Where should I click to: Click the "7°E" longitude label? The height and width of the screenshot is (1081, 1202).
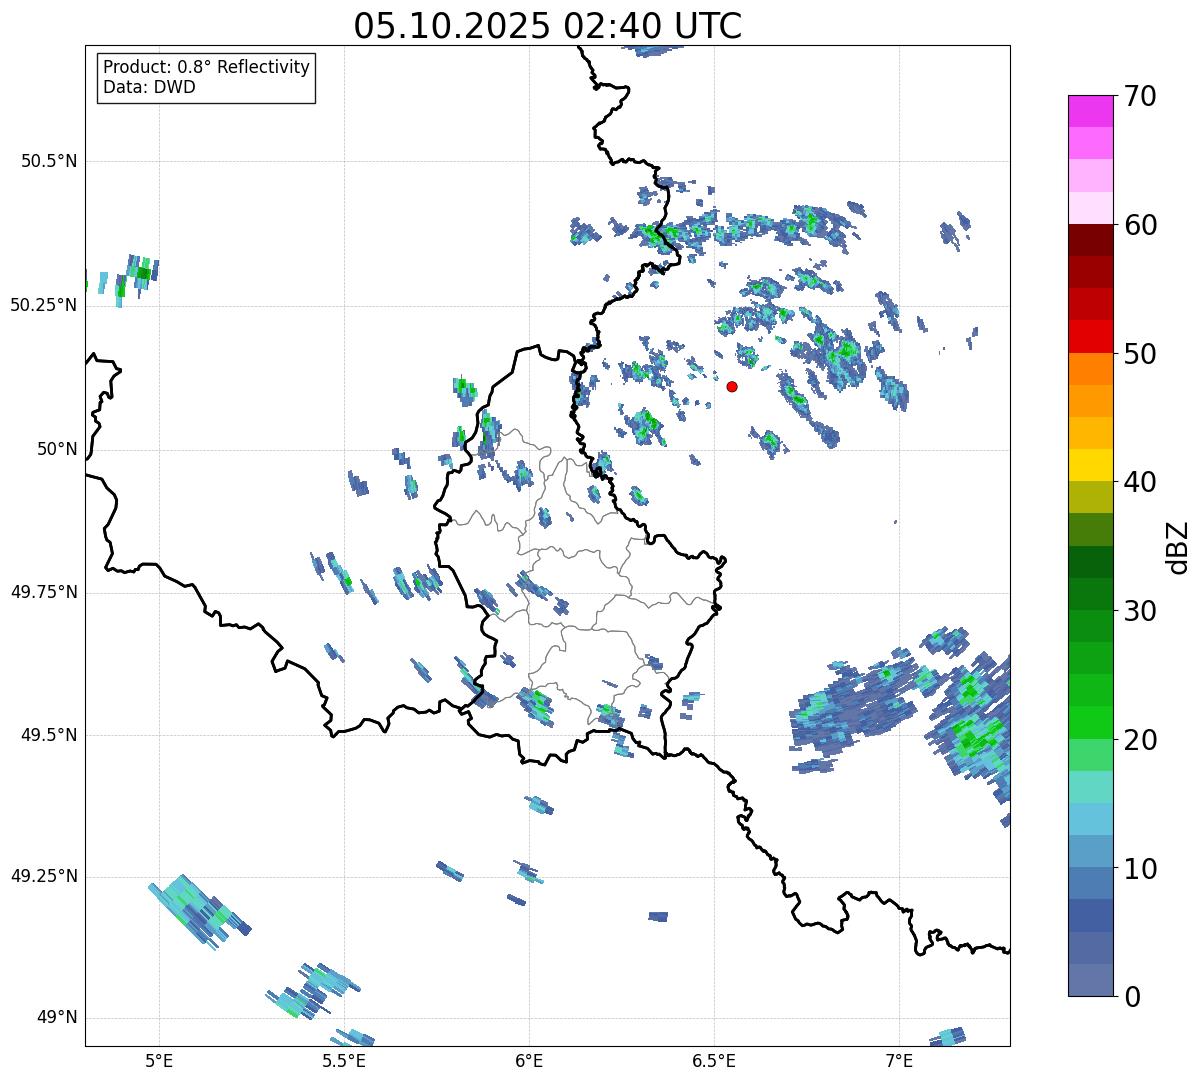899,1060
